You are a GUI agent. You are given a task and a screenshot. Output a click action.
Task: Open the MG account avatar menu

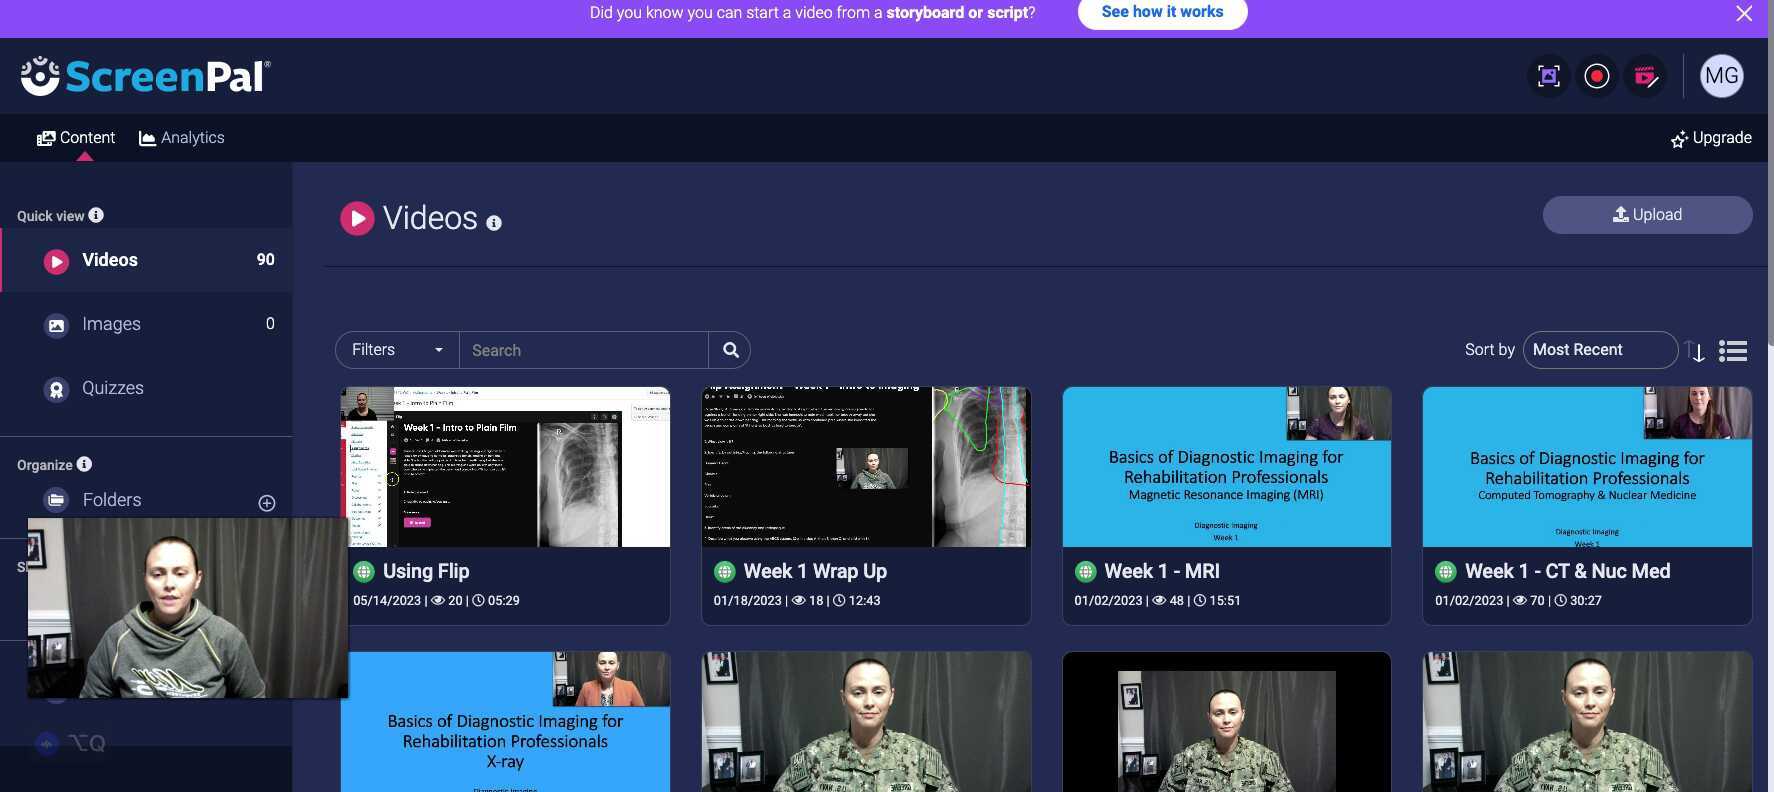coord(1722,76)
